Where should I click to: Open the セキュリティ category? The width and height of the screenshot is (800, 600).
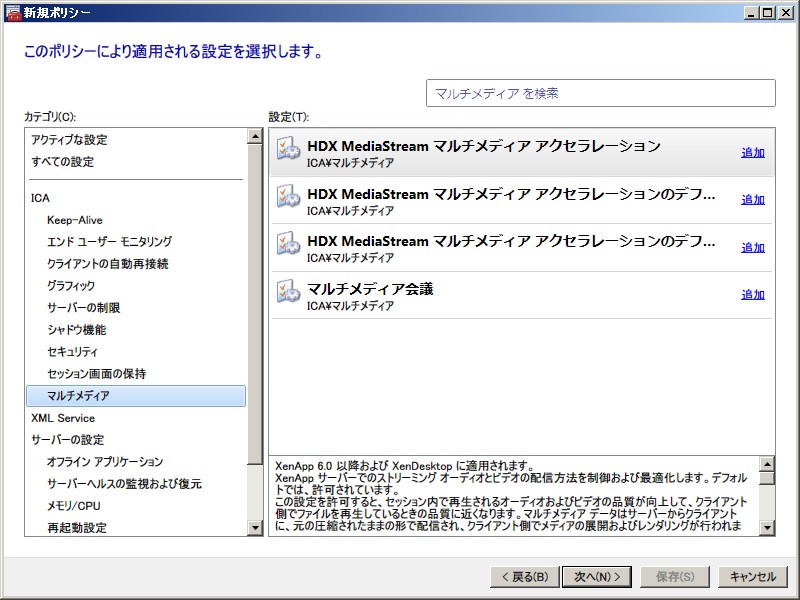tap(72, 352)
